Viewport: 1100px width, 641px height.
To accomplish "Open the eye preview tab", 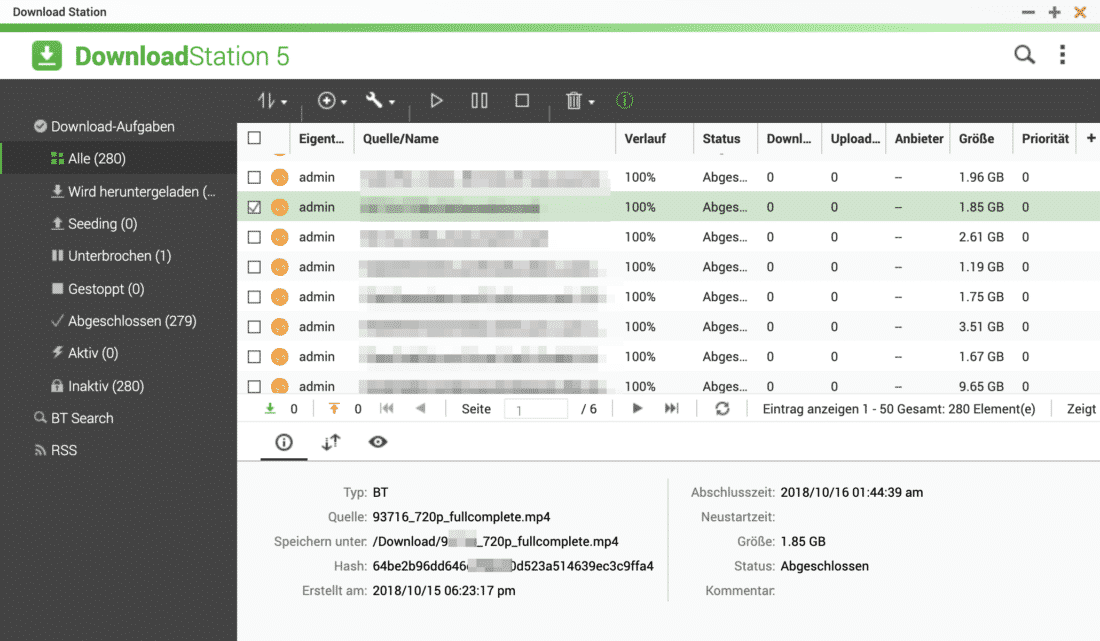I will (378, 442).
